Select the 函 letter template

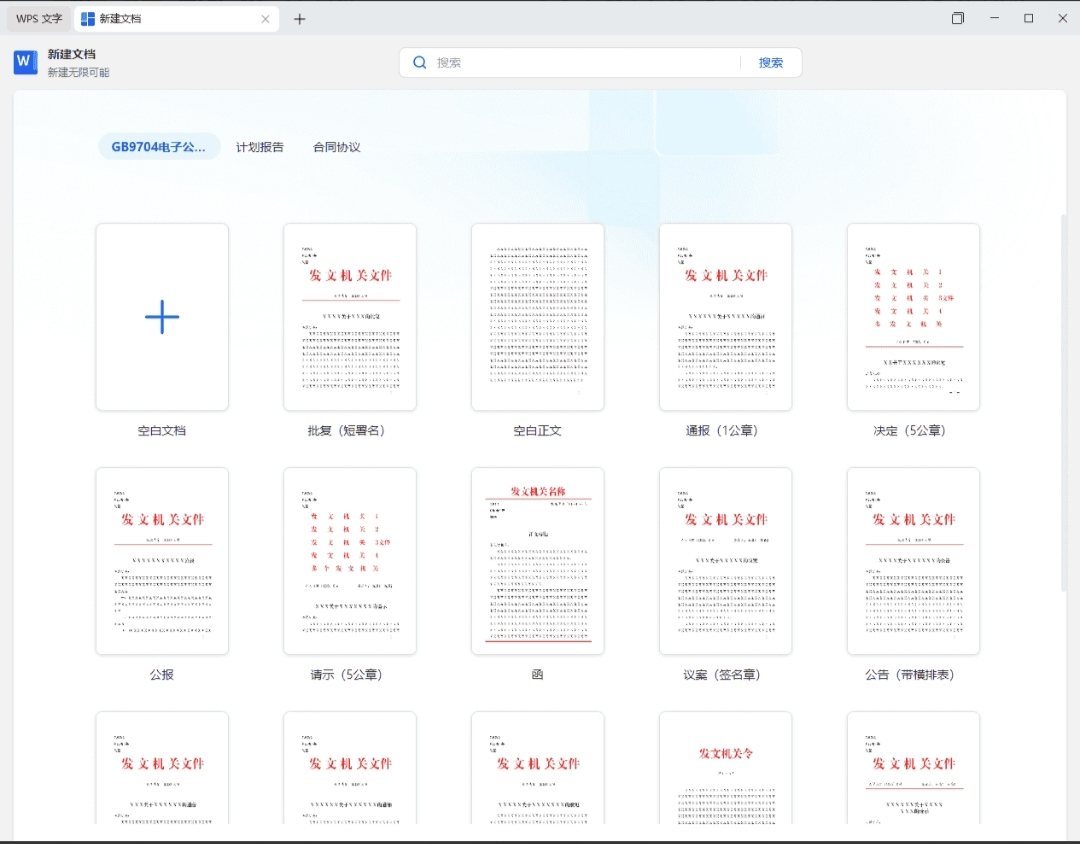click(x=538, y=561)
